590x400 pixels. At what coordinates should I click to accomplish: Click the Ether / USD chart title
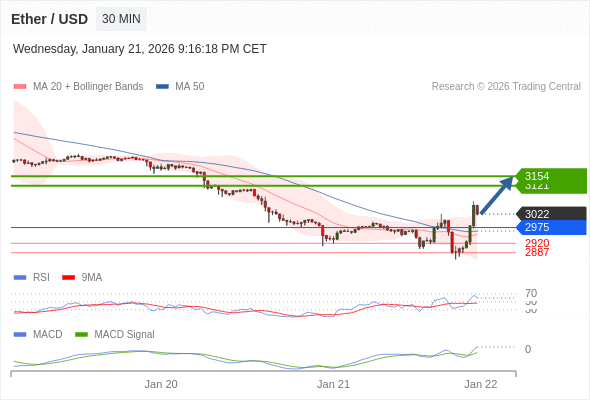[x=49, y=19]
